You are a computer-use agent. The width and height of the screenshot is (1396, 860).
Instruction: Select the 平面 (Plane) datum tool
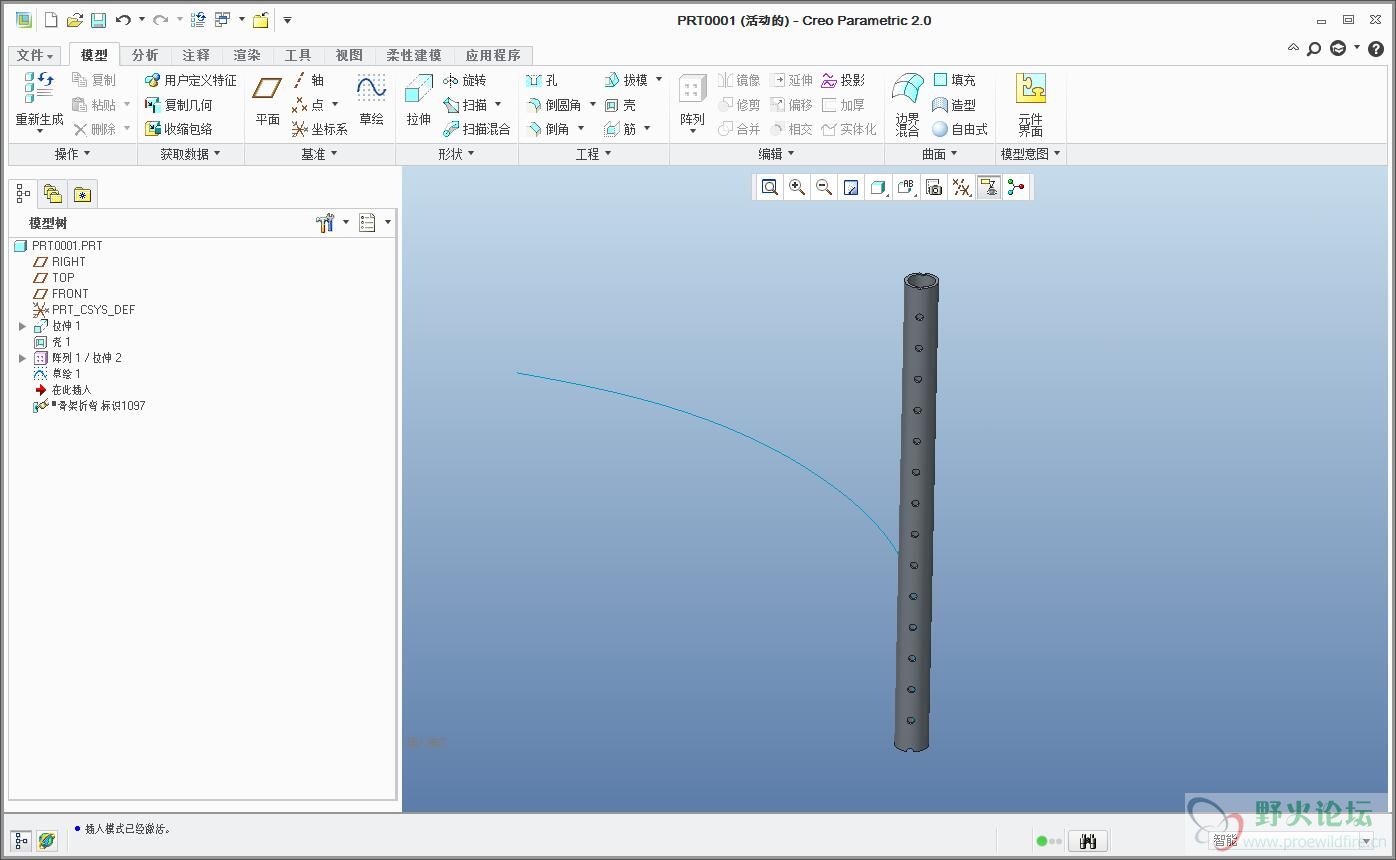point(267,99)
